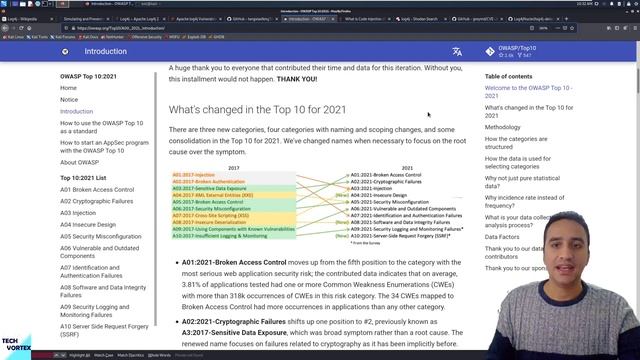Screen dimensions: 640x360
Task: Switch to the log4j - Shodan Search tab
Action: 420,19
